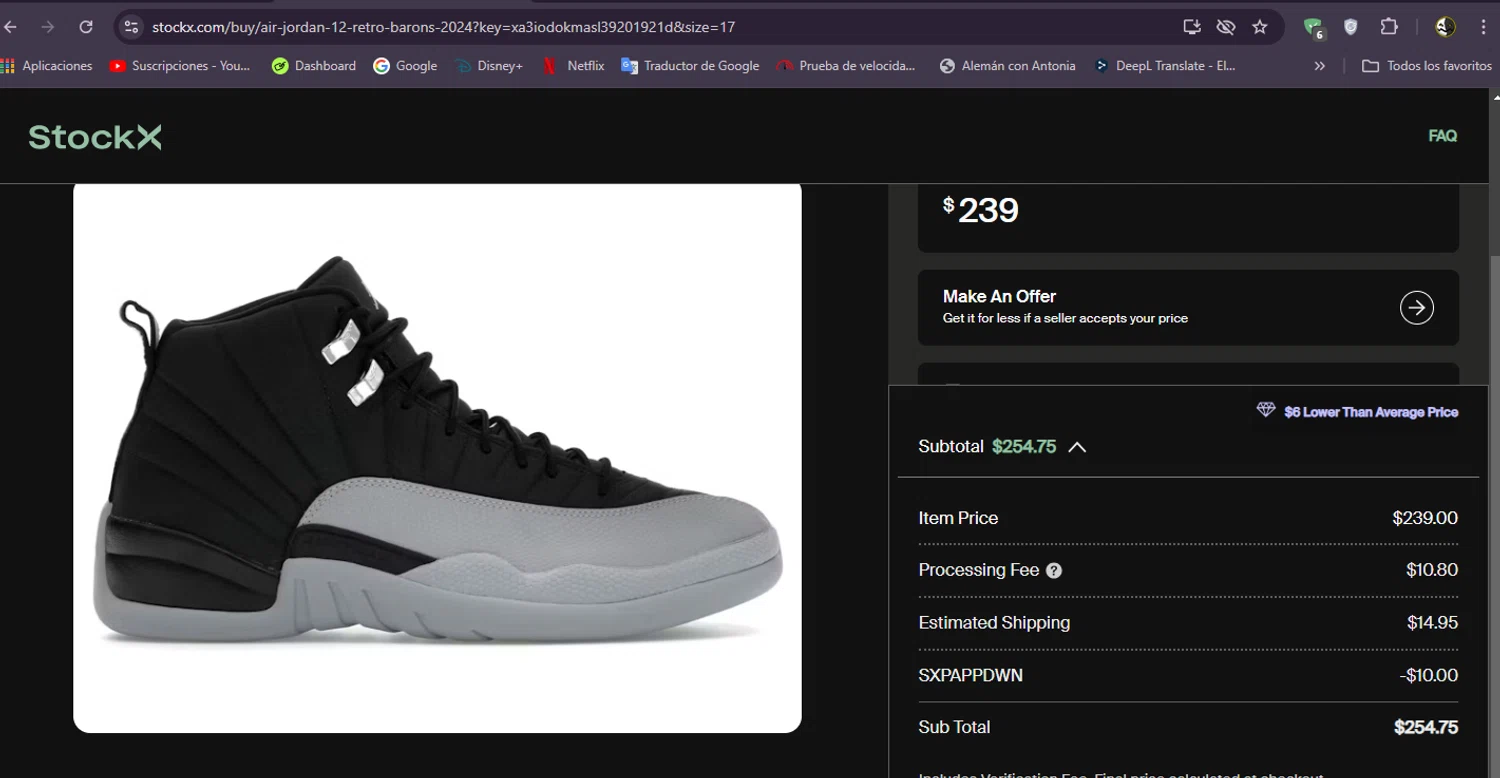The image size is (1500, 778).
Task: Click the crossed-out eye tracking protection icon
Action: click(1225, 27)
